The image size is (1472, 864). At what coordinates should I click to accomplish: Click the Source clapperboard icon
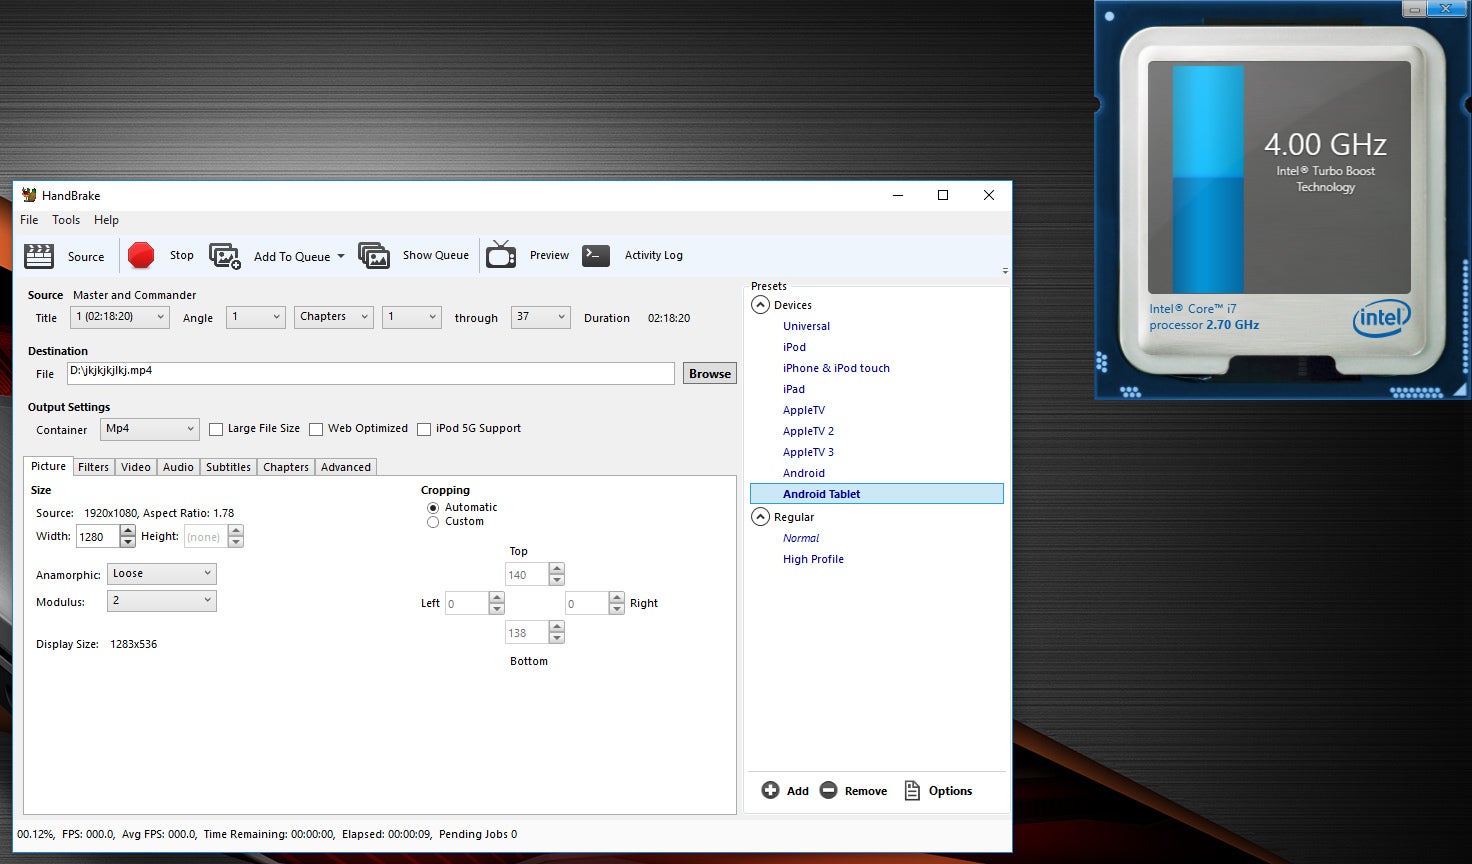click(39, 256)
